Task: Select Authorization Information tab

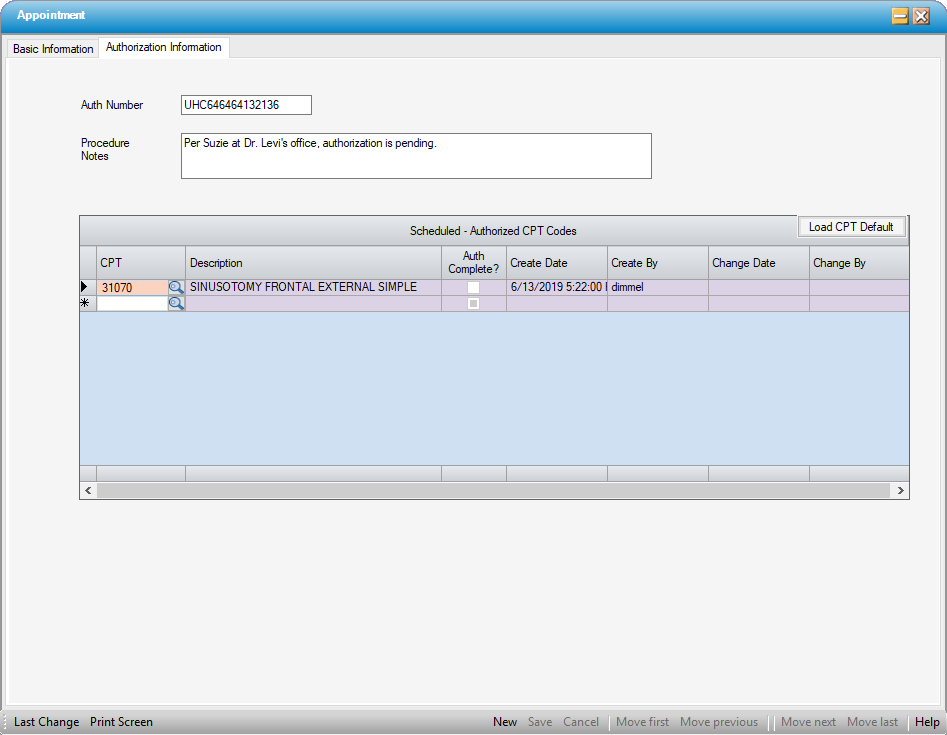Action: click(x=164, y=48)
